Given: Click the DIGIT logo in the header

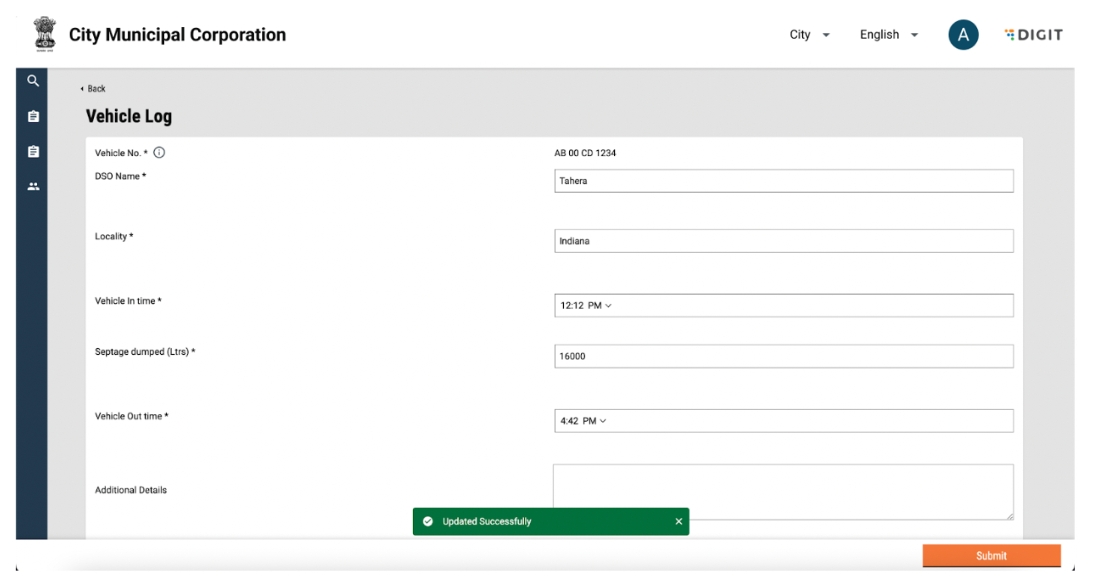Looking at the screenshot, I should [1033, 35].
